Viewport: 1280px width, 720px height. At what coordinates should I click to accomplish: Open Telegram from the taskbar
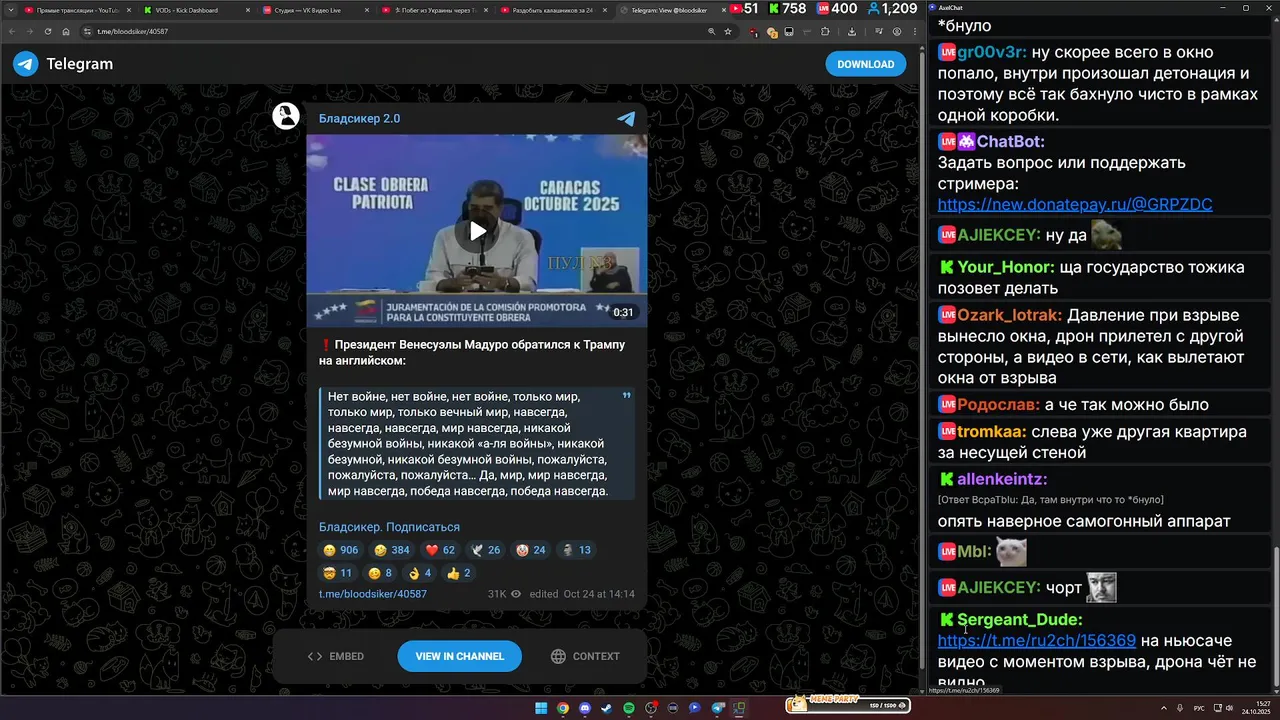pos(717,708)
